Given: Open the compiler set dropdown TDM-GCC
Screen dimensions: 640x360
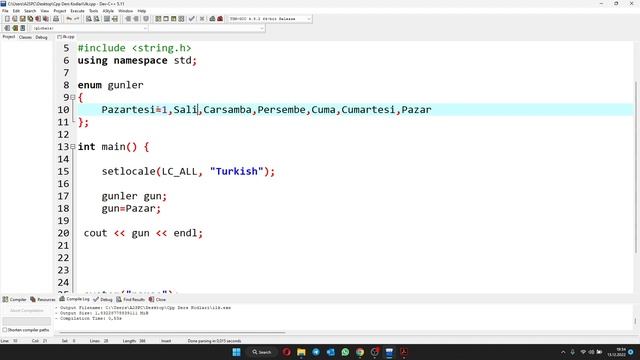Looking at the screenshot, I should coord(269,19).
